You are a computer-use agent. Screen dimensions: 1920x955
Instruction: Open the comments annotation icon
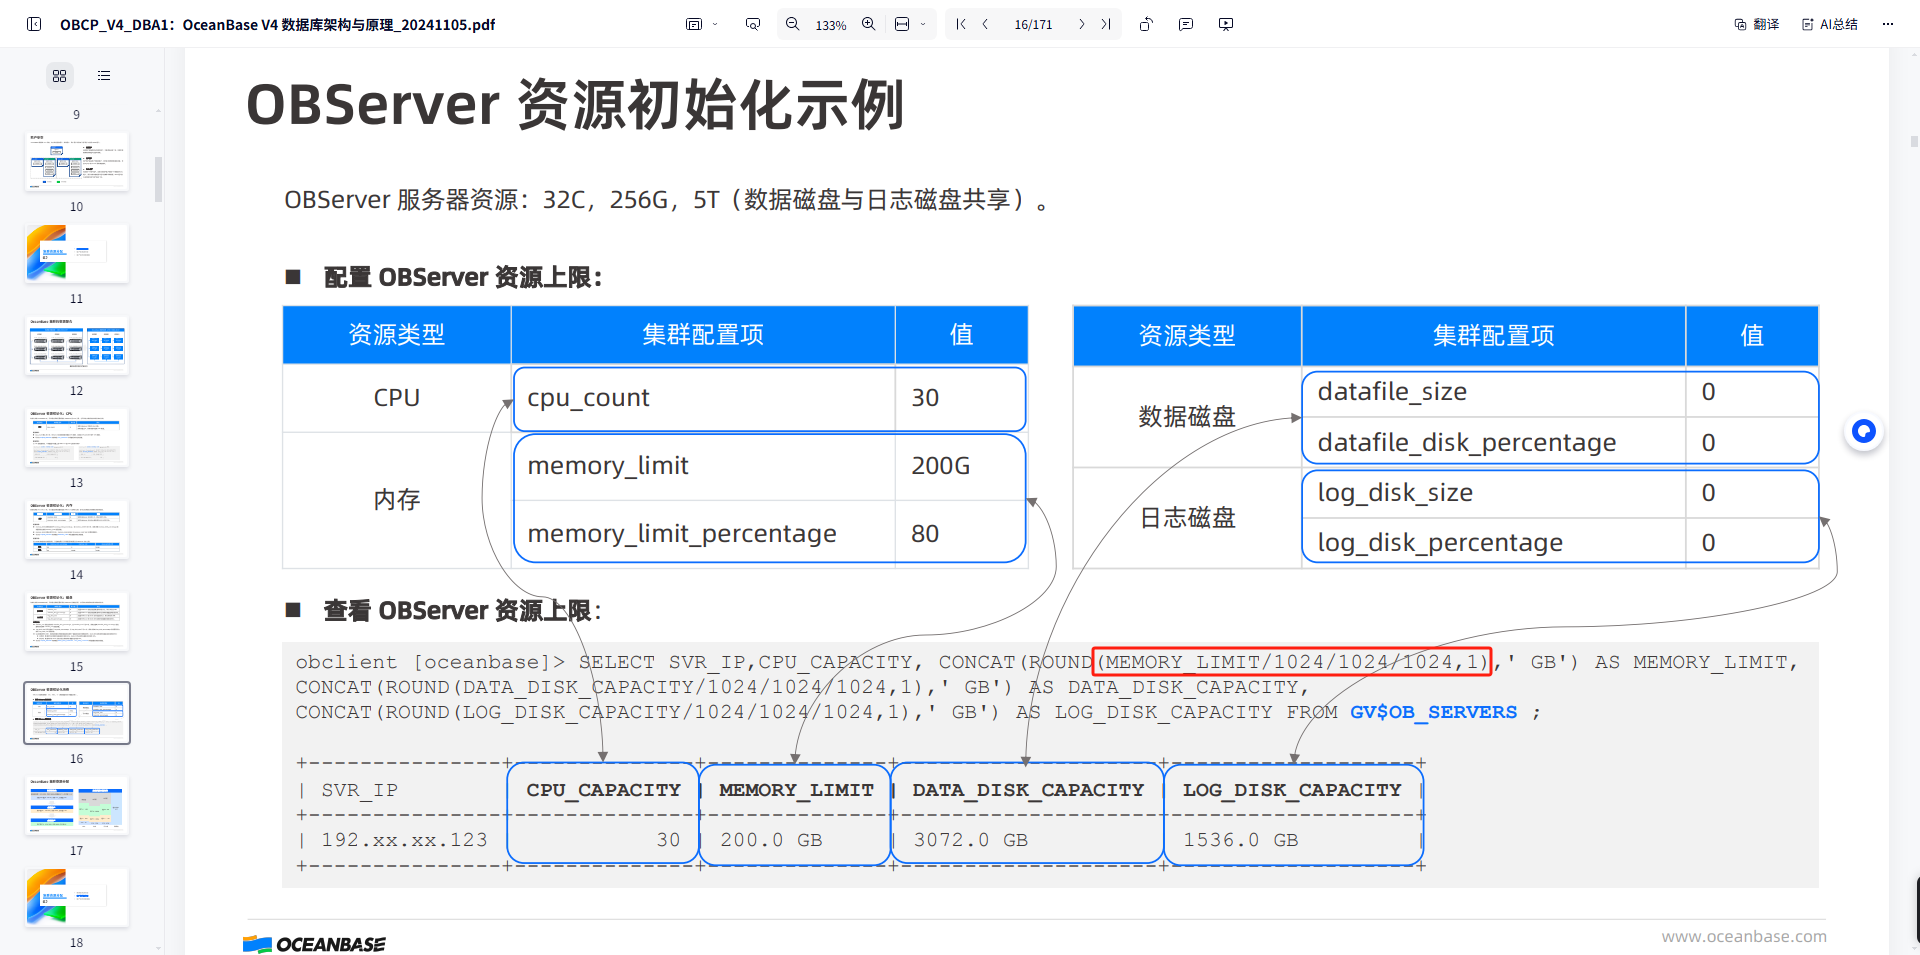pos(1186,24)
